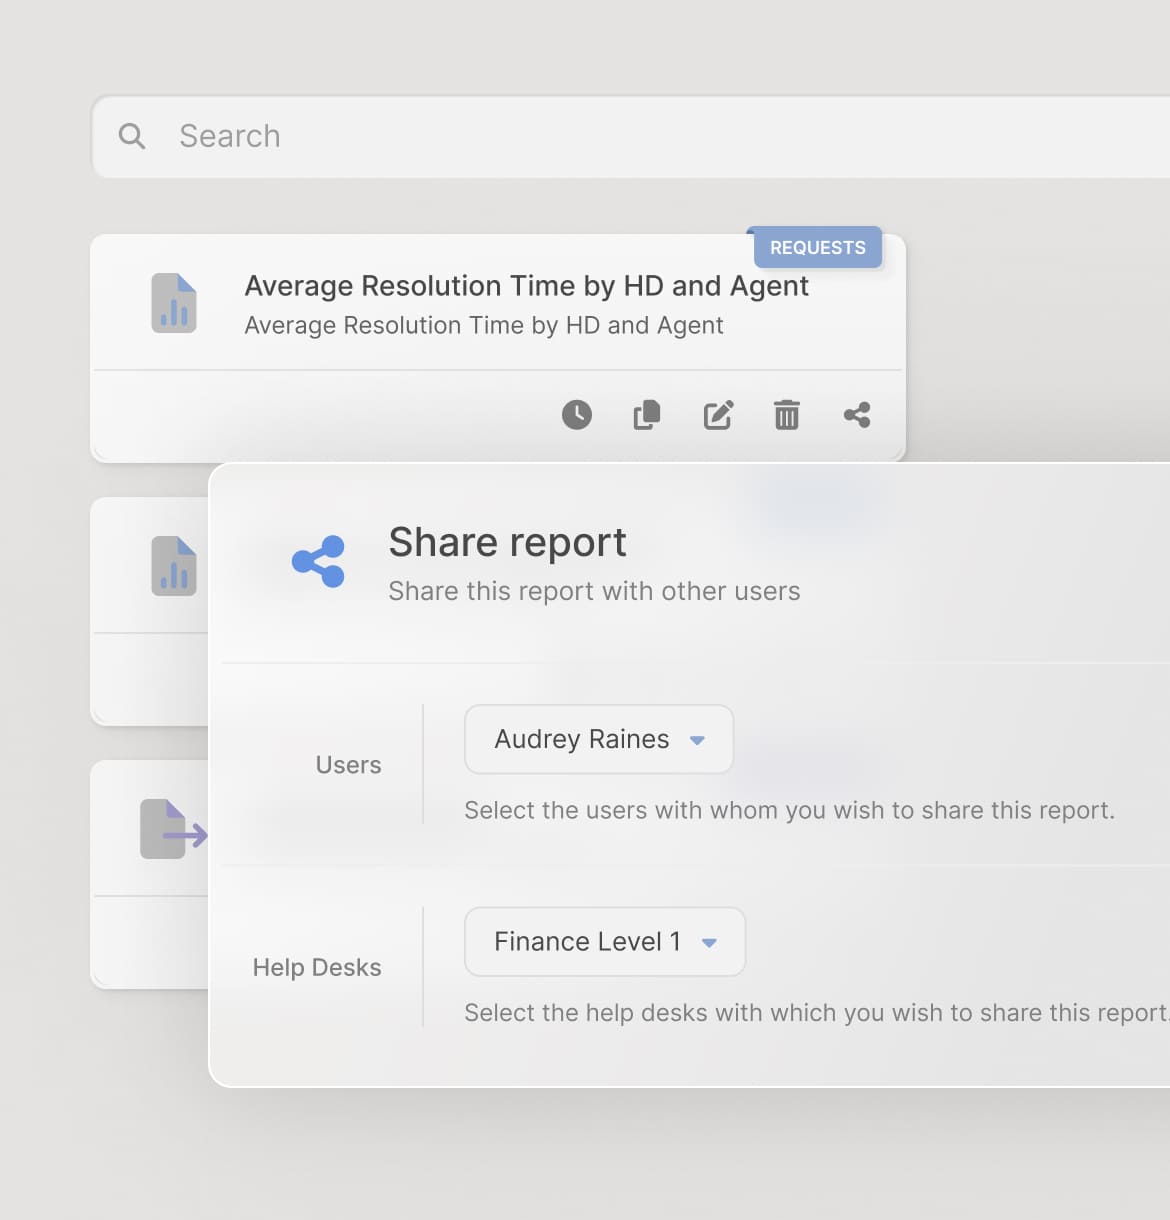Click the chart file icon in second card

(x=174, y=566)
